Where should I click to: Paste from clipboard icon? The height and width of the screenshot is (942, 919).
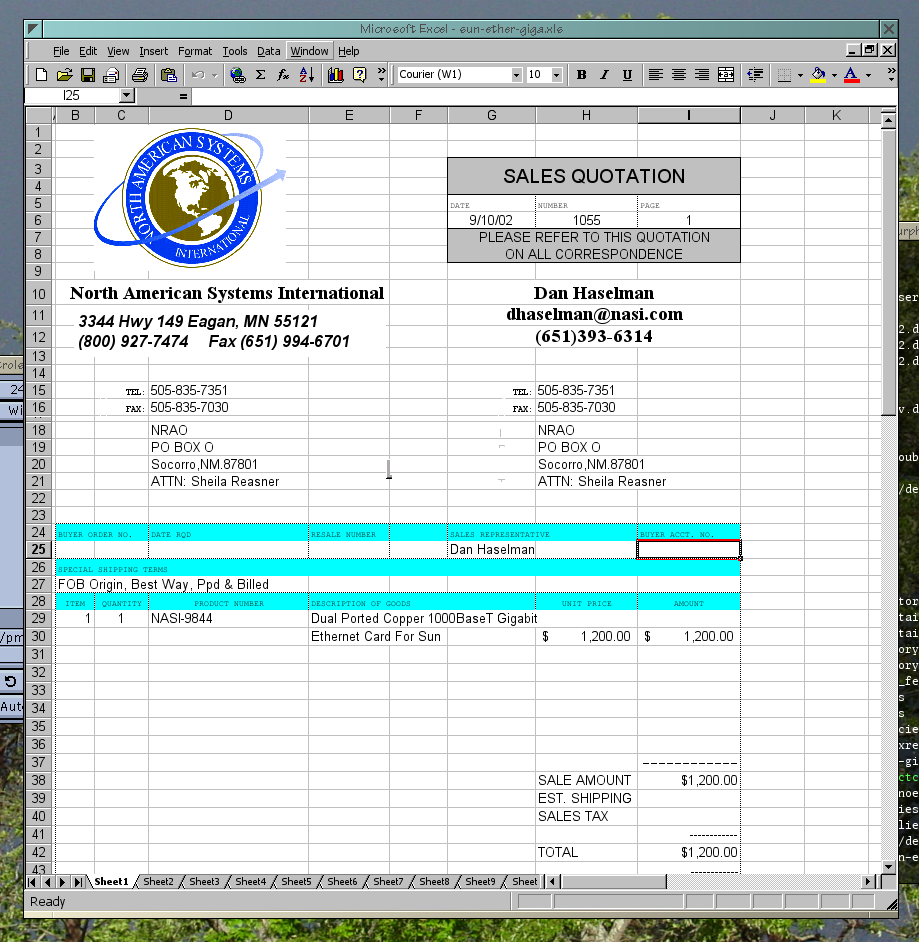[x=169, y=74]
